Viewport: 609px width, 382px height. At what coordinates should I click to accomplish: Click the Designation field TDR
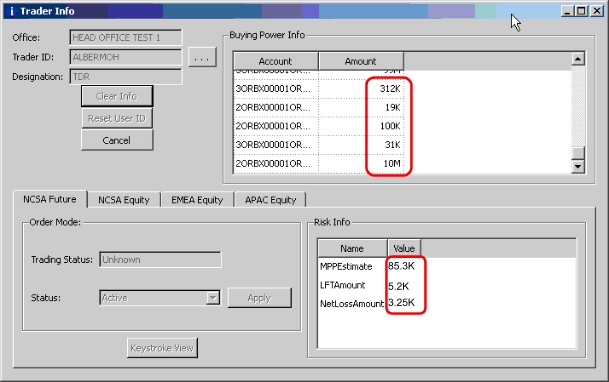(125, 76)
